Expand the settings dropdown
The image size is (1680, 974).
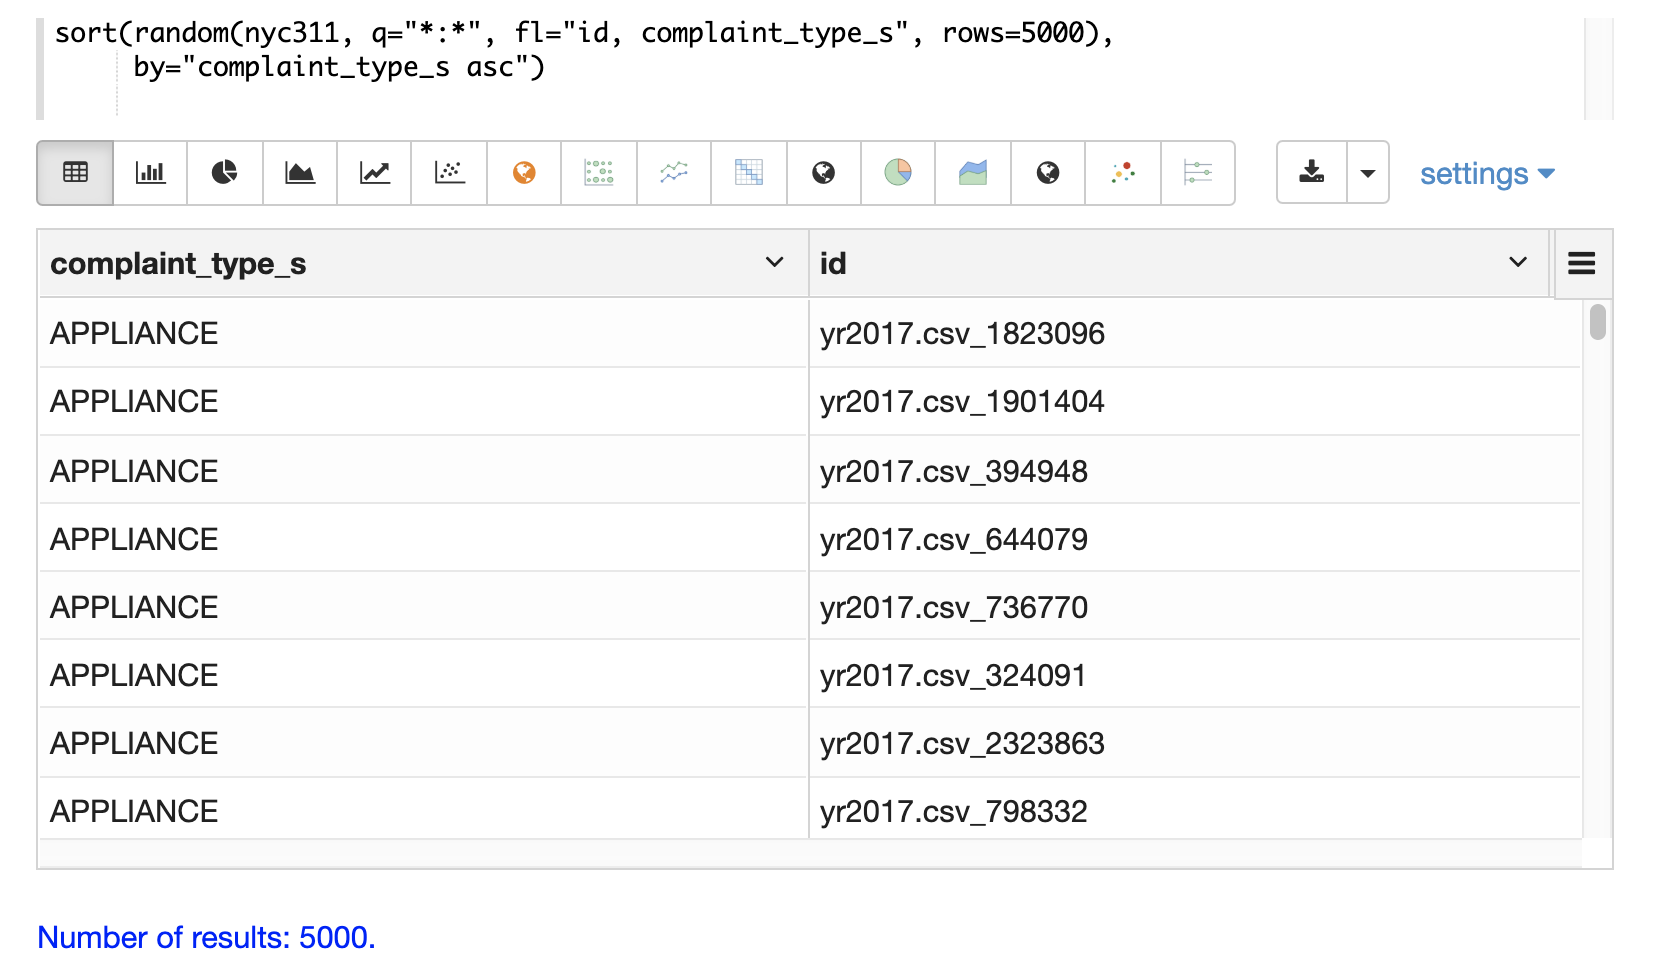[1487, 174]
